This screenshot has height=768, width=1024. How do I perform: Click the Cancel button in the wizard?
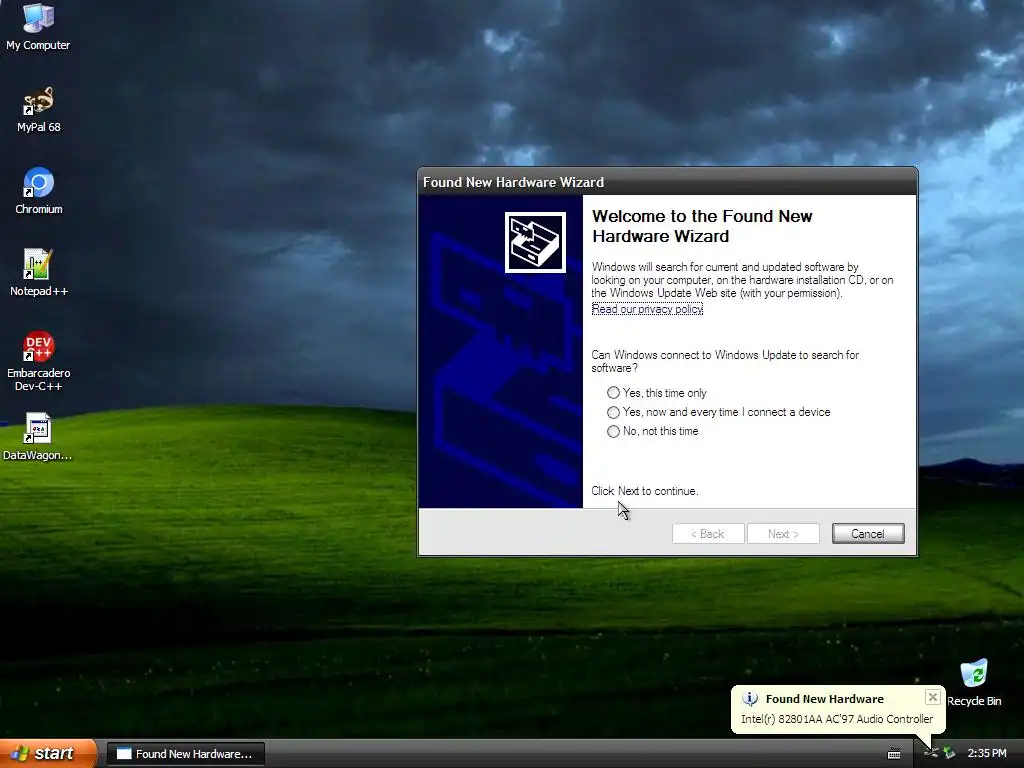(x=868, y=534)
